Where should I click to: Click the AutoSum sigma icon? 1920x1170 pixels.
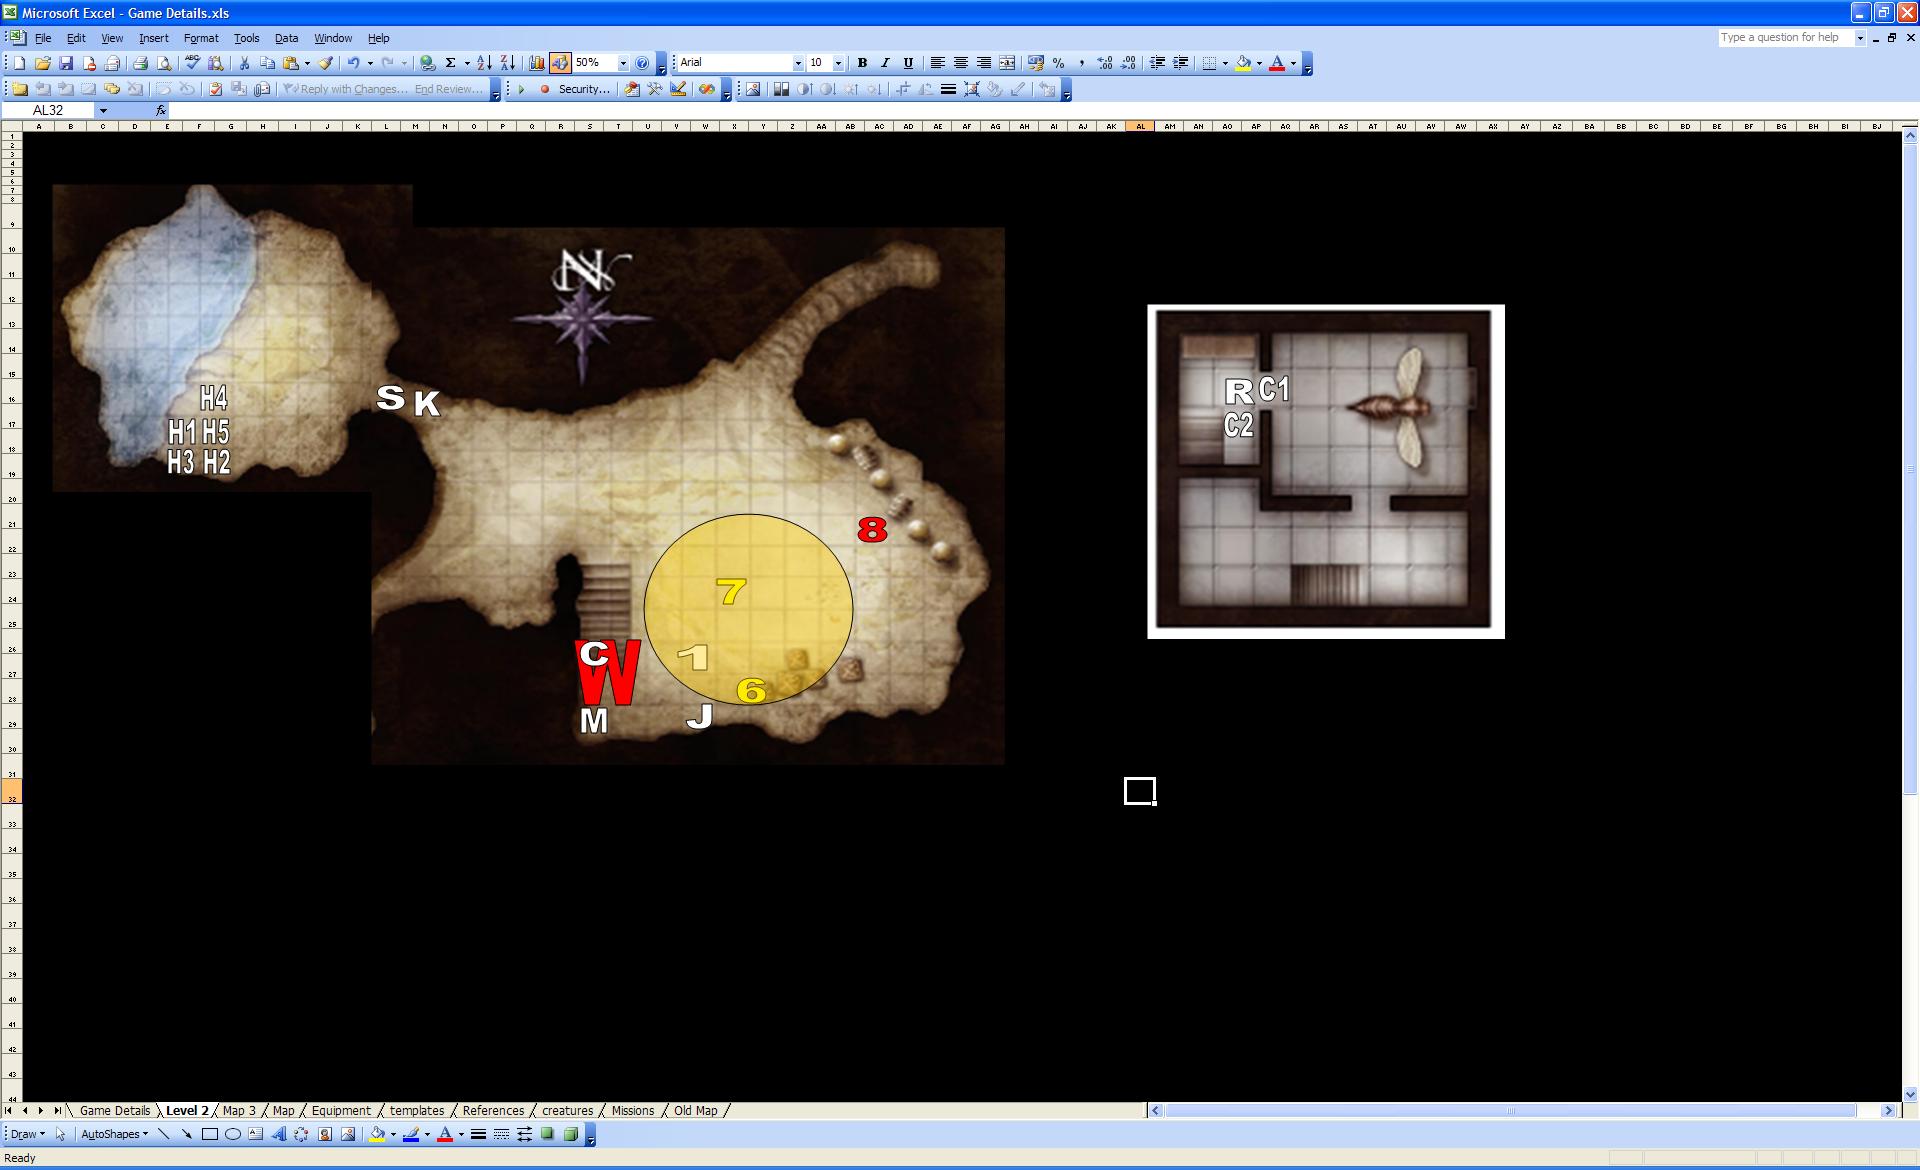coord(451,63)
